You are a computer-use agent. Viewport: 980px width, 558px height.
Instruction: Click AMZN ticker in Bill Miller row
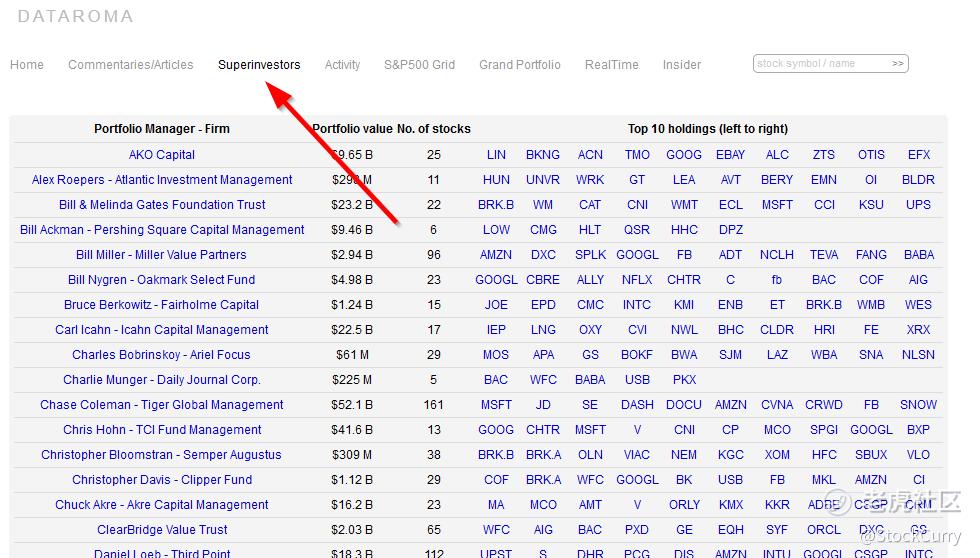496,255
